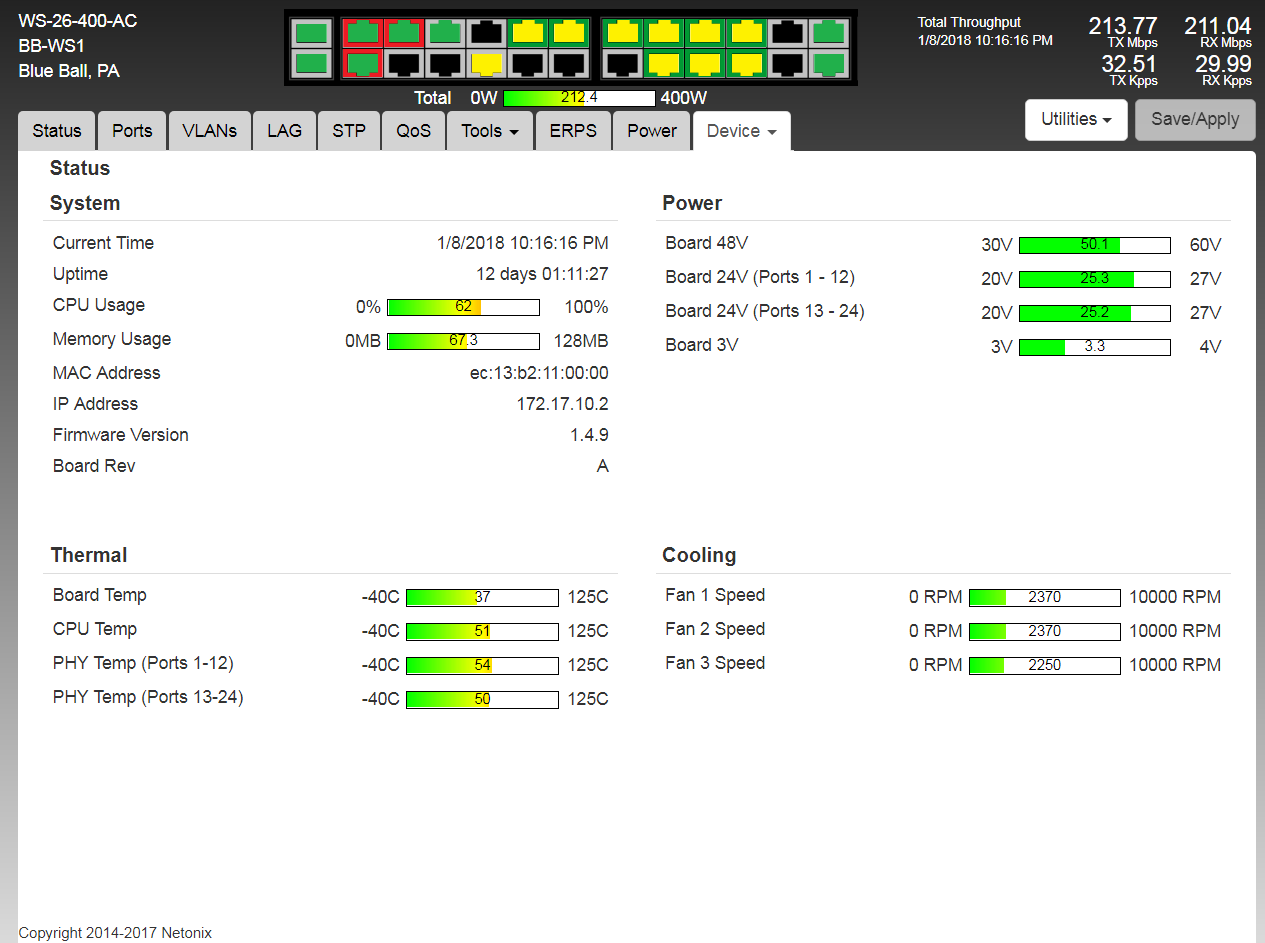Click the IP address 172.17.10.2

pos(562,404)
